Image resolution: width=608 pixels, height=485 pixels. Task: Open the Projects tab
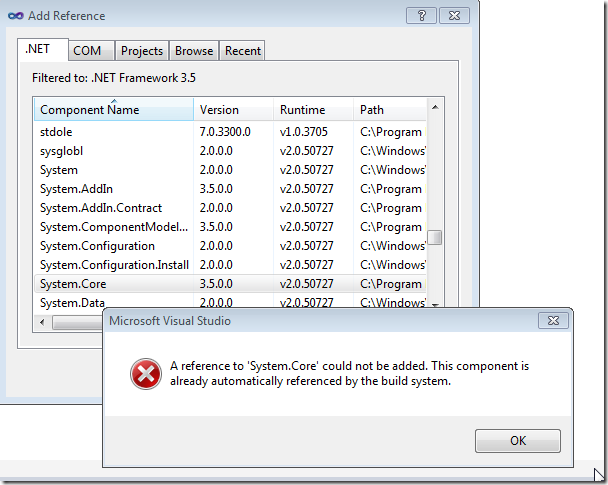coord(142,51)
